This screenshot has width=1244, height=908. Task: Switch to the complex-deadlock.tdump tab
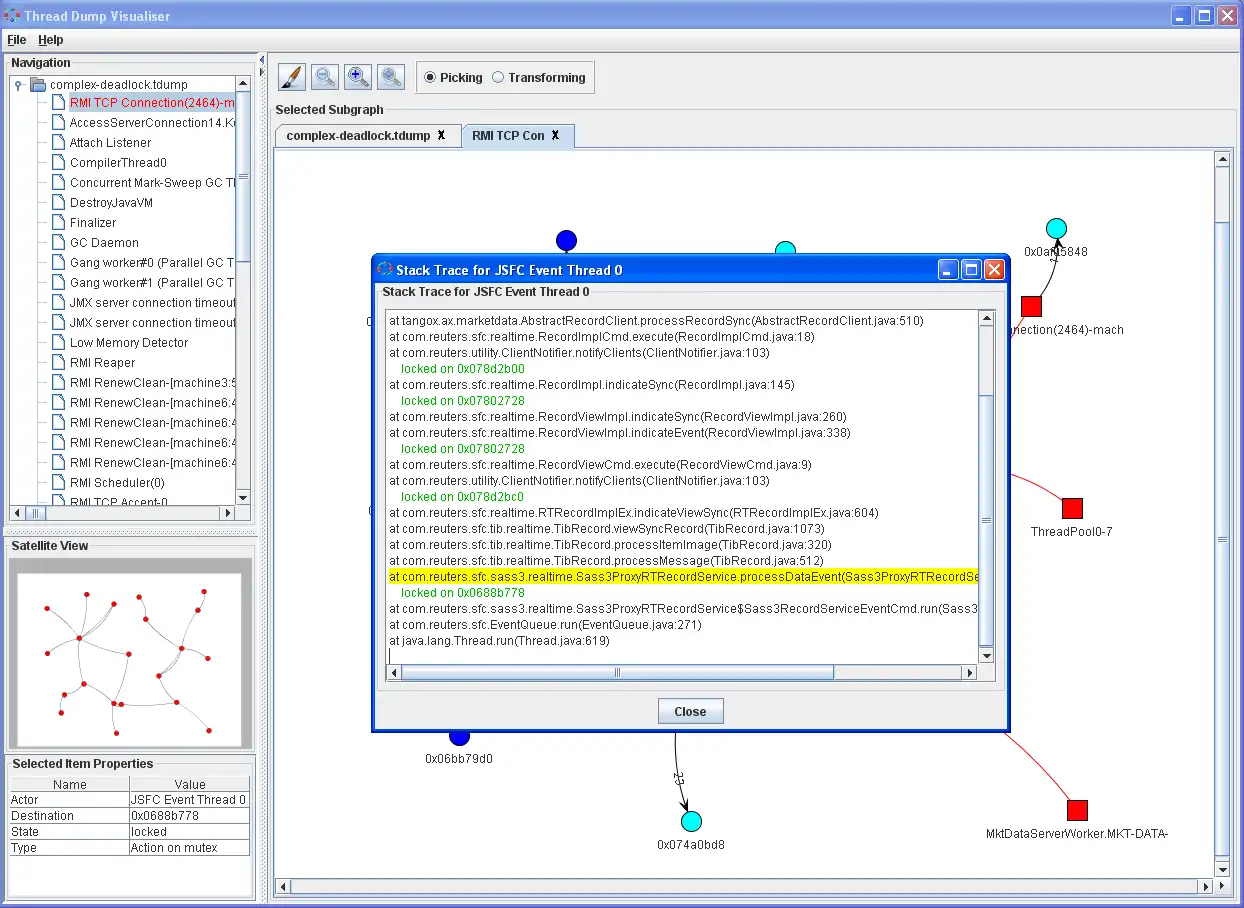click(358, 135)
